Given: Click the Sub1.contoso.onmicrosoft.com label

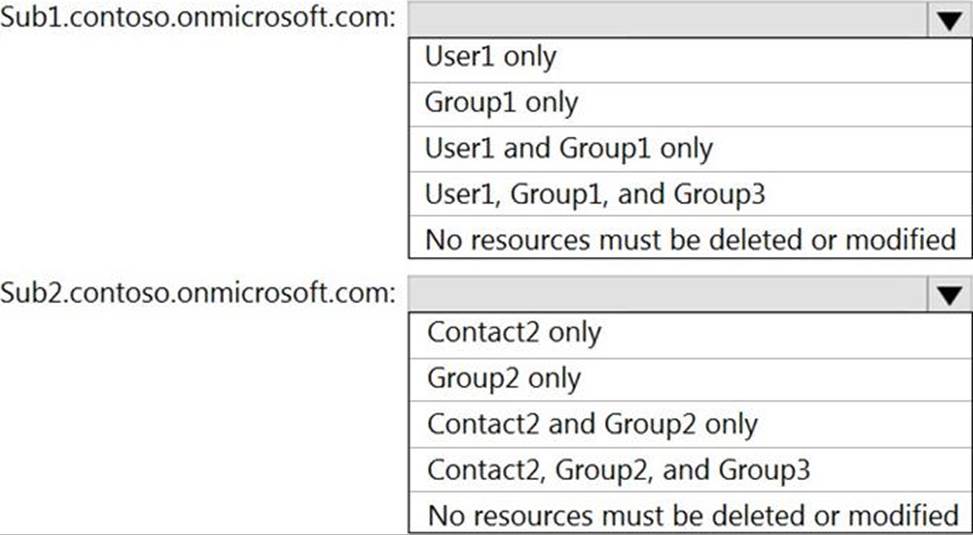Looking at the screenshot, I should (198, 18).
